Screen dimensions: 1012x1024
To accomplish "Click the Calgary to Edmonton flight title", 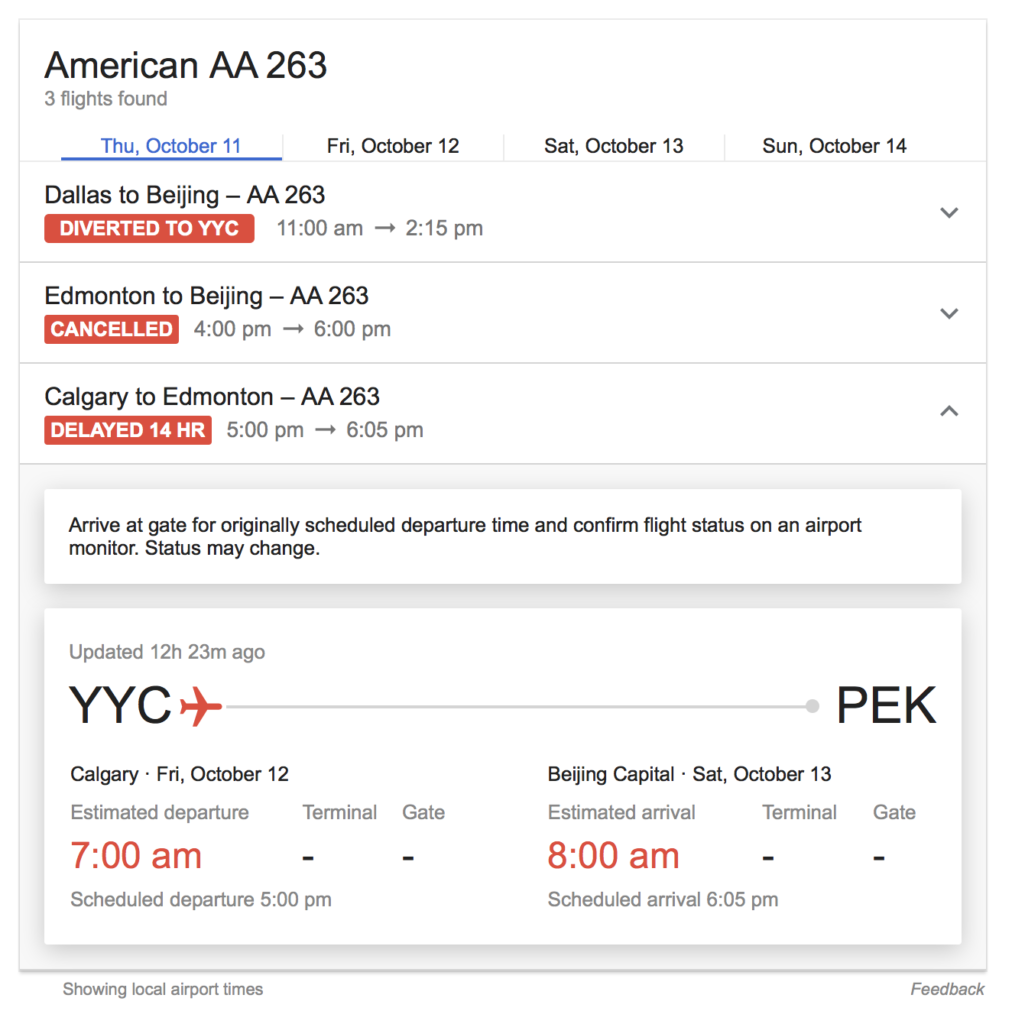I will click(212, 397).
